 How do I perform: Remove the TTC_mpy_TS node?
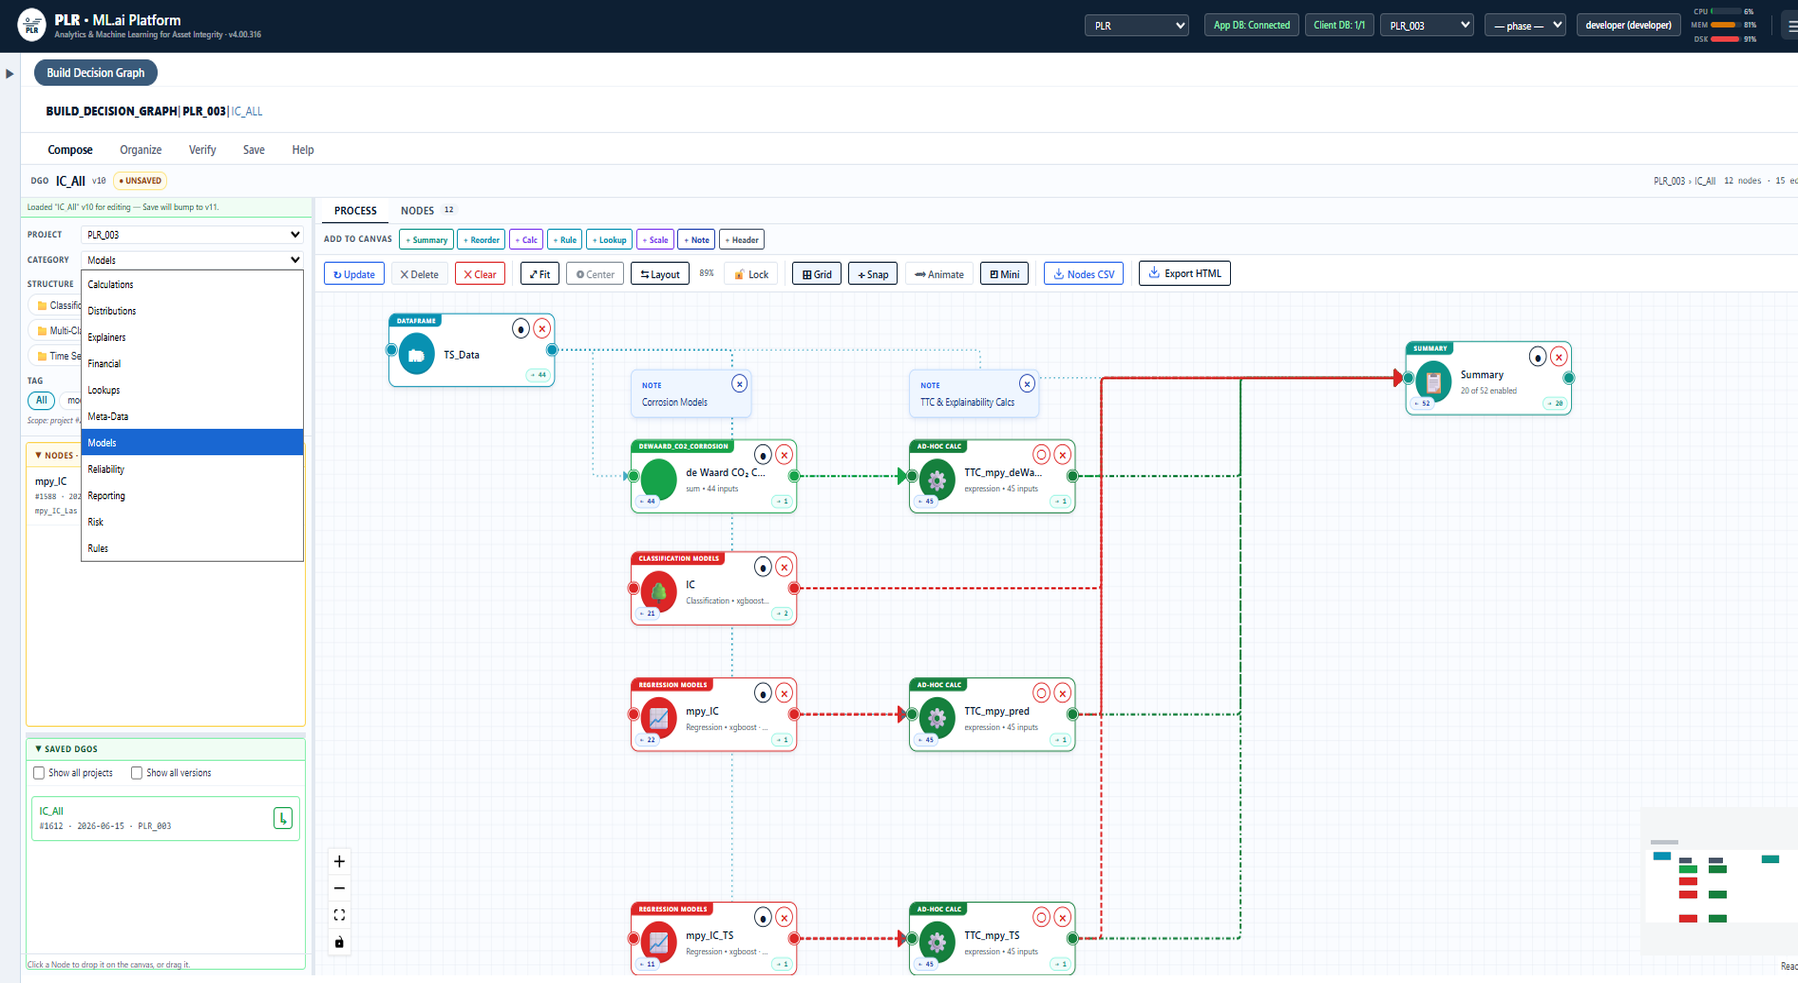[1063, 917]
